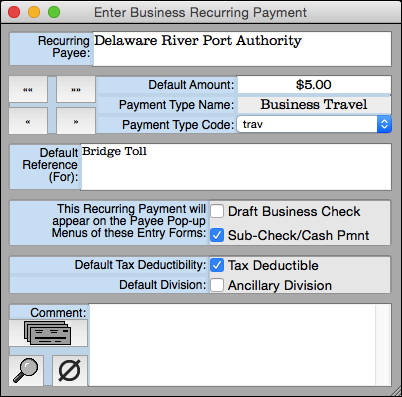Go to next record with single-right arrow
This screenshot has height=397, width=402.
tap(76, 121)
